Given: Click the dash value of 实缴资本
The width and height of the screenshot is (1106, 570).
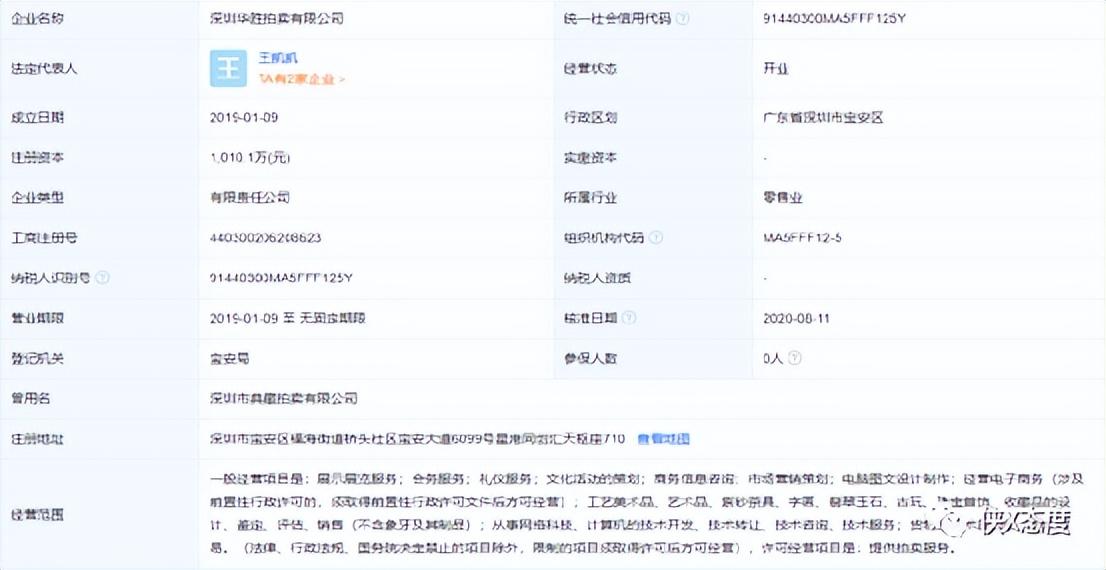Looking at the screenshot, I should pyautogui.click(x=766, y=157).
